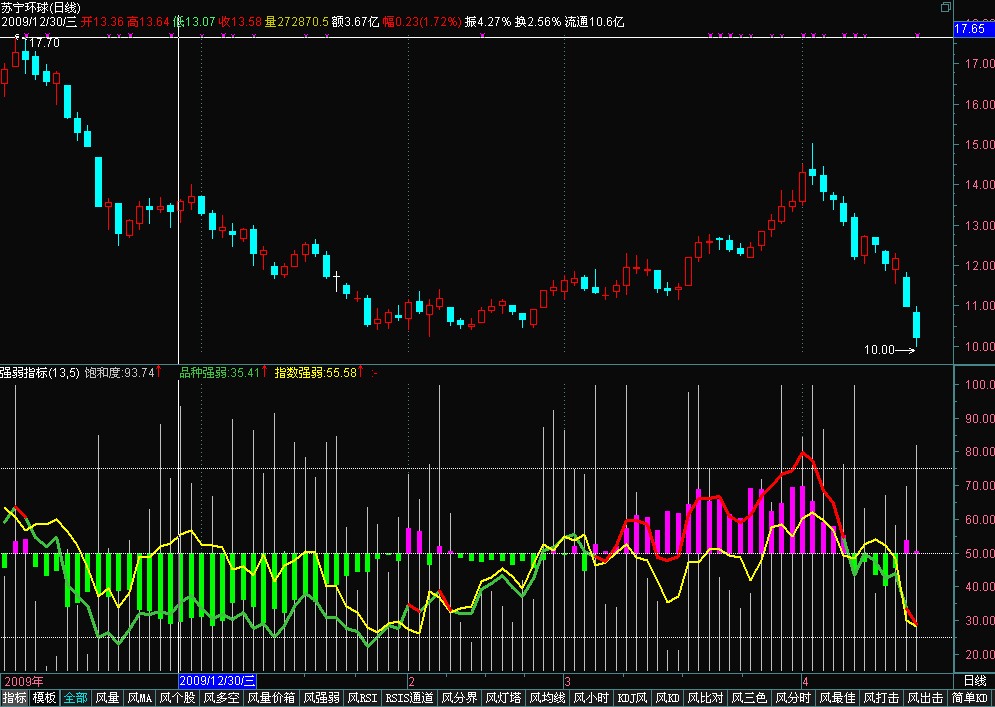Open the 指标 tab
995x707 pixels.
14,698
